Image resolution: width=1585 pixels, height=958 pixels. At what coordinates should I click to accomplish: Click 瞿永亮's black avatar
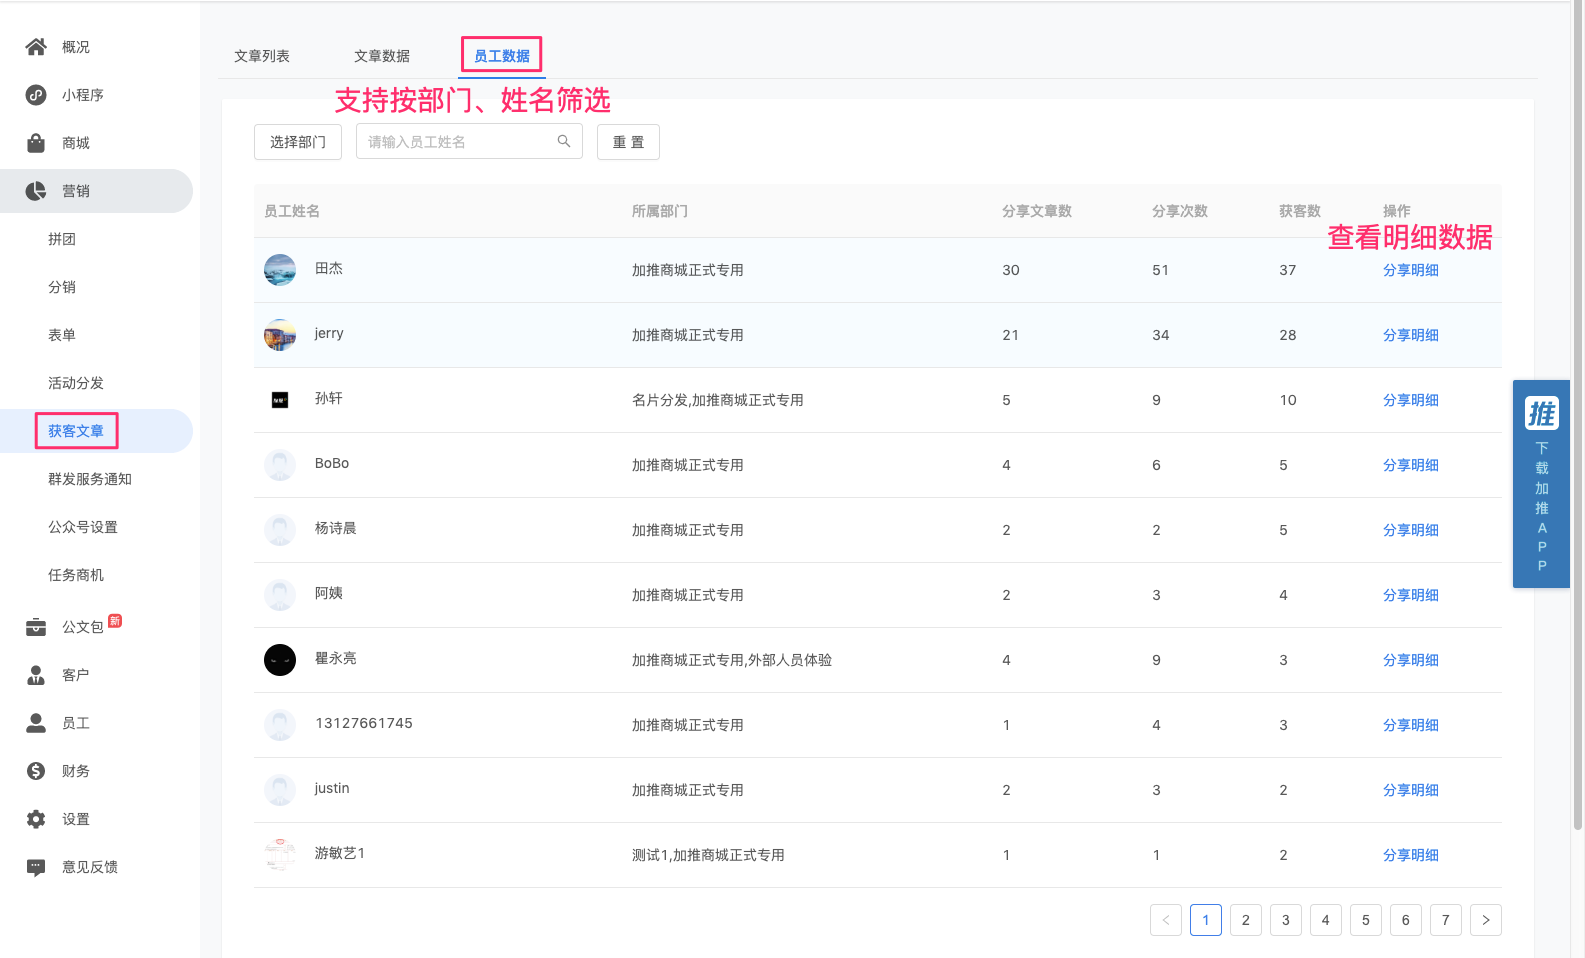click(280, 660)
